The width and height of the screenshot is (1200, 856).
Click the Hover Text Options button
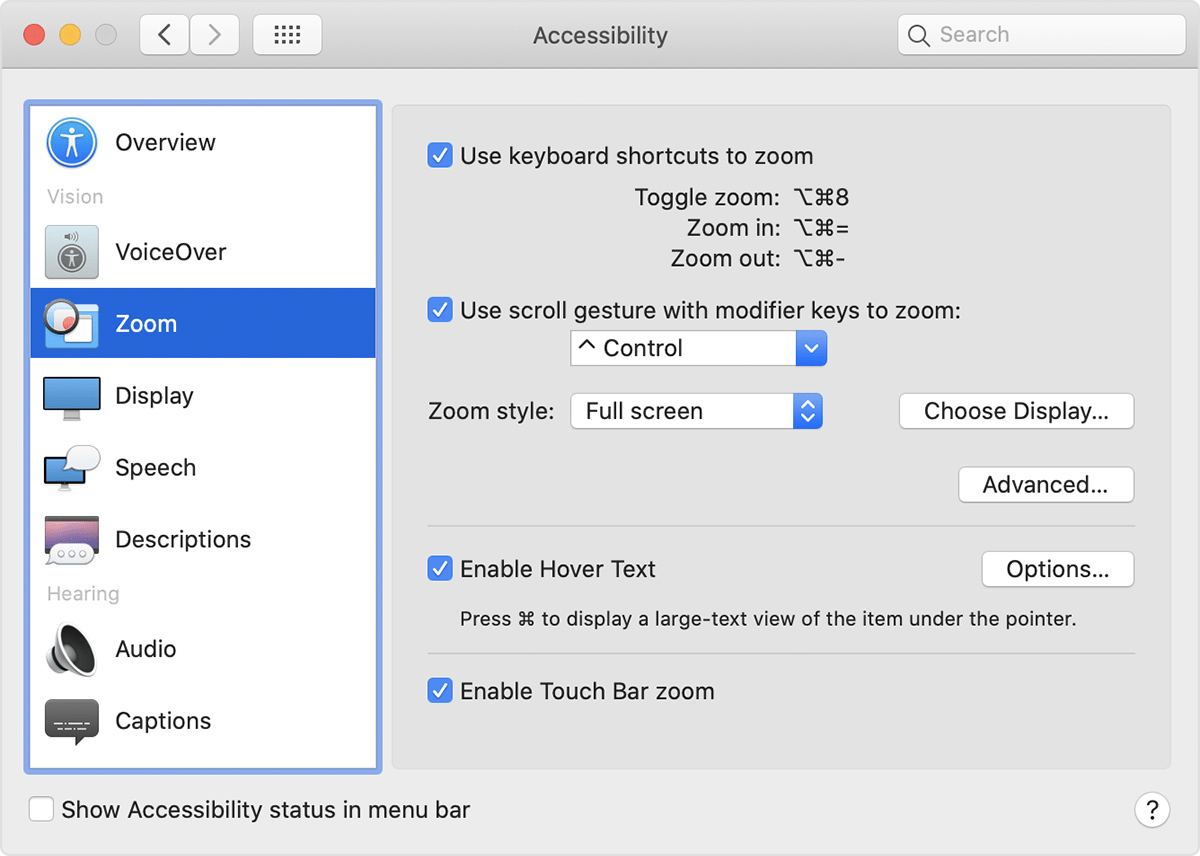1057,569
